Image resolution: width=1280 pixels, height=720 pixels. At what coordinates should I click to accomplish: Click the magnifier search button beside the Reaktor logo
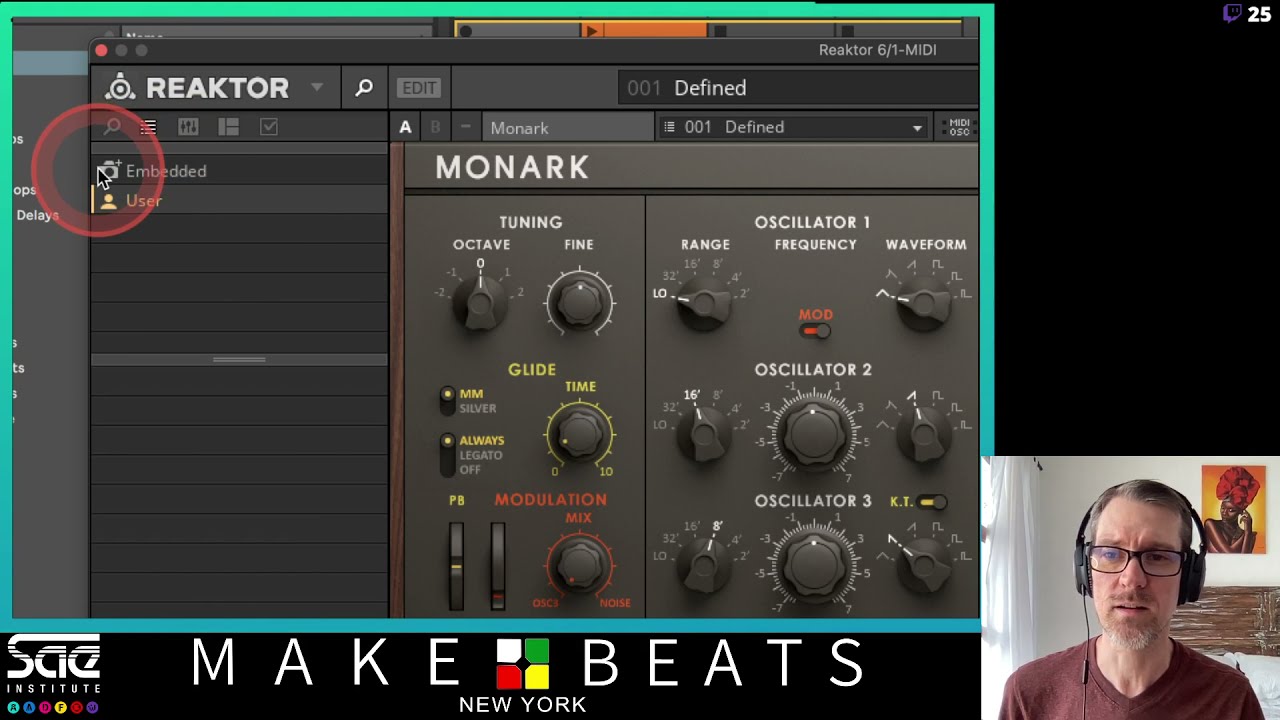tap(364, 88)
